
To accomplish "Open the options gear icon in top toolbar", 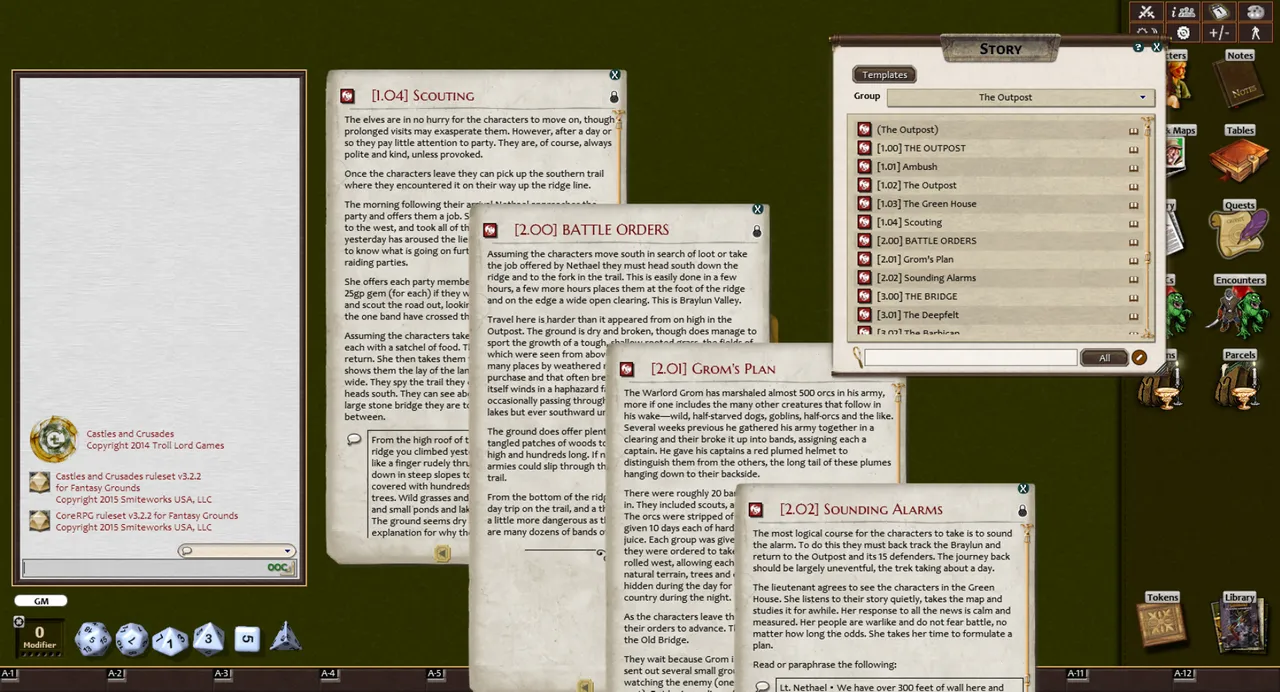I will coord(1183,33).
